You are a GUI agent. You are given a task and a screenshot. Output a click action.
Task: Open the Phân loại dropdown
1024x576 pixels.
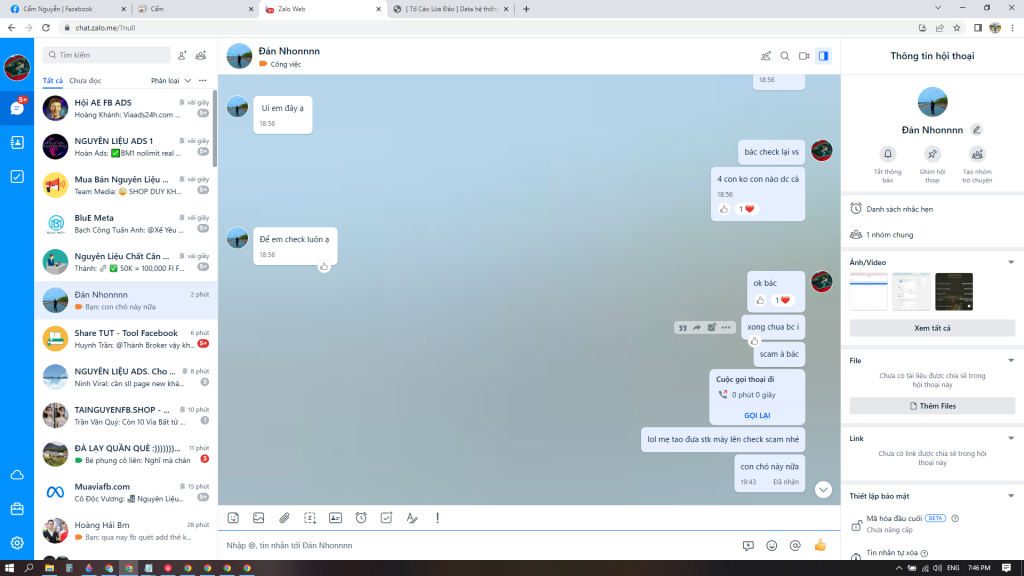coord(171,80)
